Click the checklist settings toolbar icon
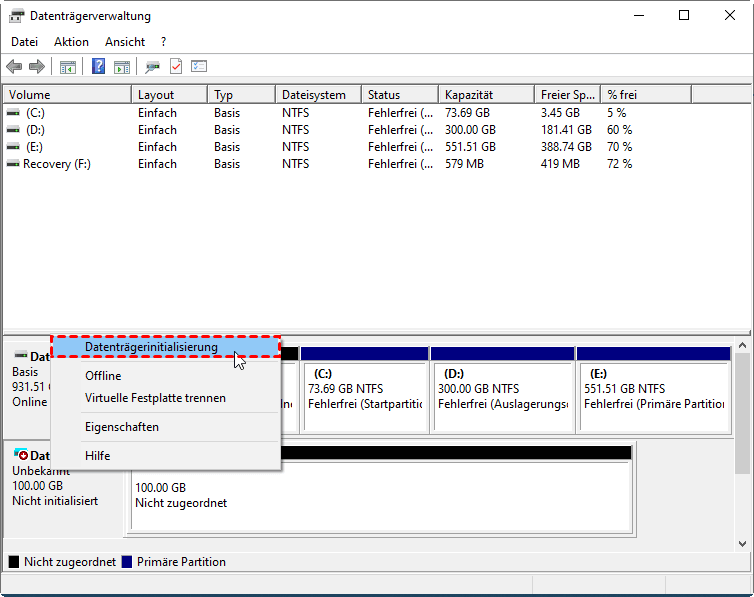754x597 pixels. pos(199,66)
